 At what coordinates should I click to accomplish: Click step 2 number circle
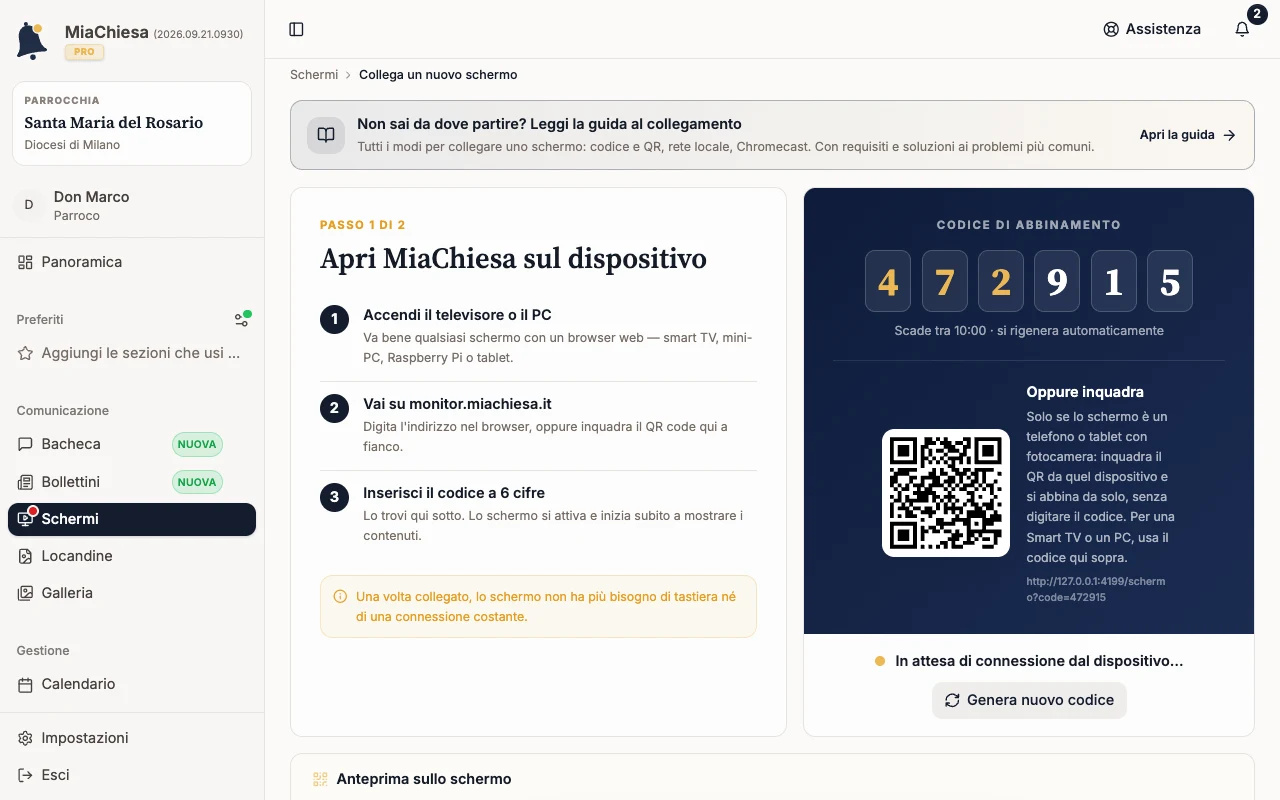pos(334,409)
